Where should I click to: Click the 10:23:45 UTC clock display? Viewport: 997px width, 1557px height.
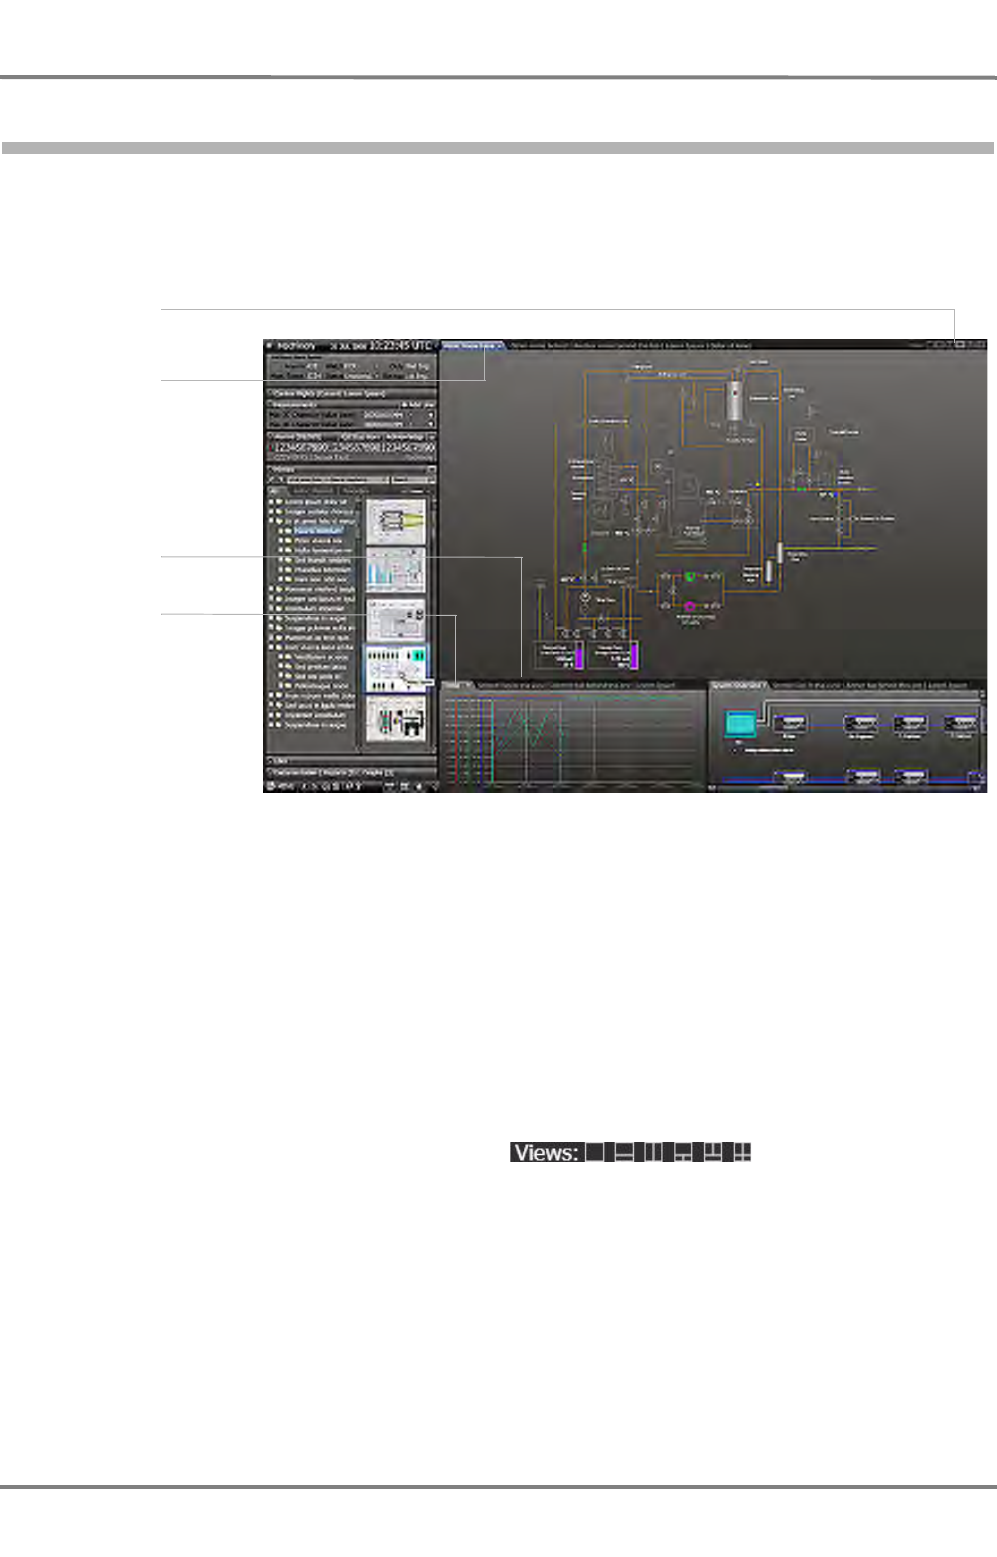click(400, 345)
